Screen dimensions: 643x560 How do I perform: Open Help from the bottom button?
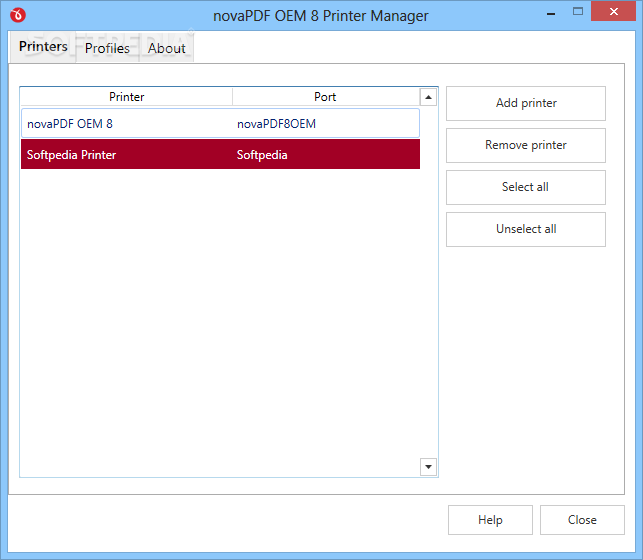click(490, 520)
